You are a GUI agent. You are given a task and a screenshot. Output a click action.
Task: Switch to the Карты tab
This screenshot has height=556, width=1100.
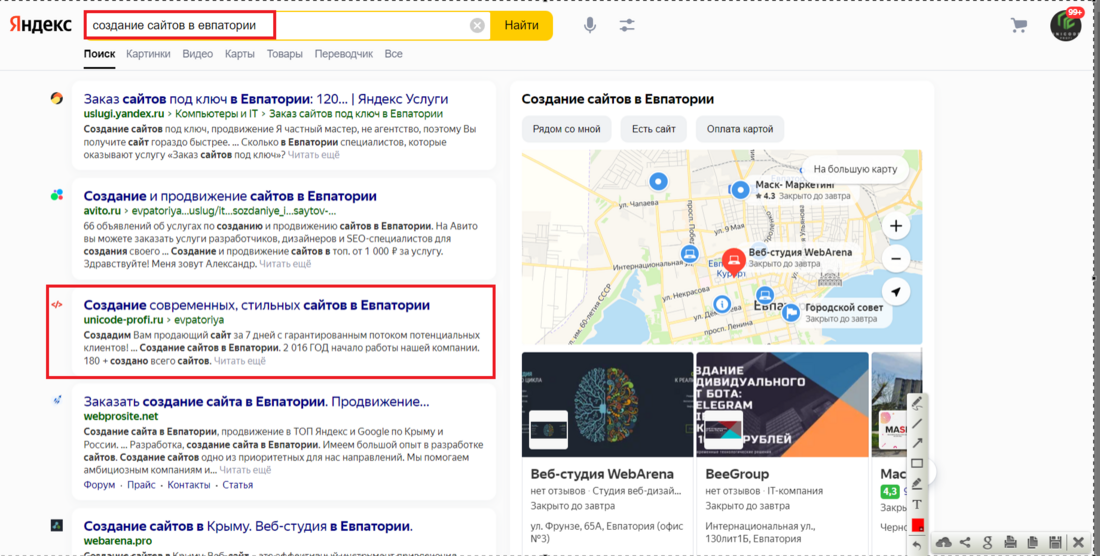click(240, 54)
